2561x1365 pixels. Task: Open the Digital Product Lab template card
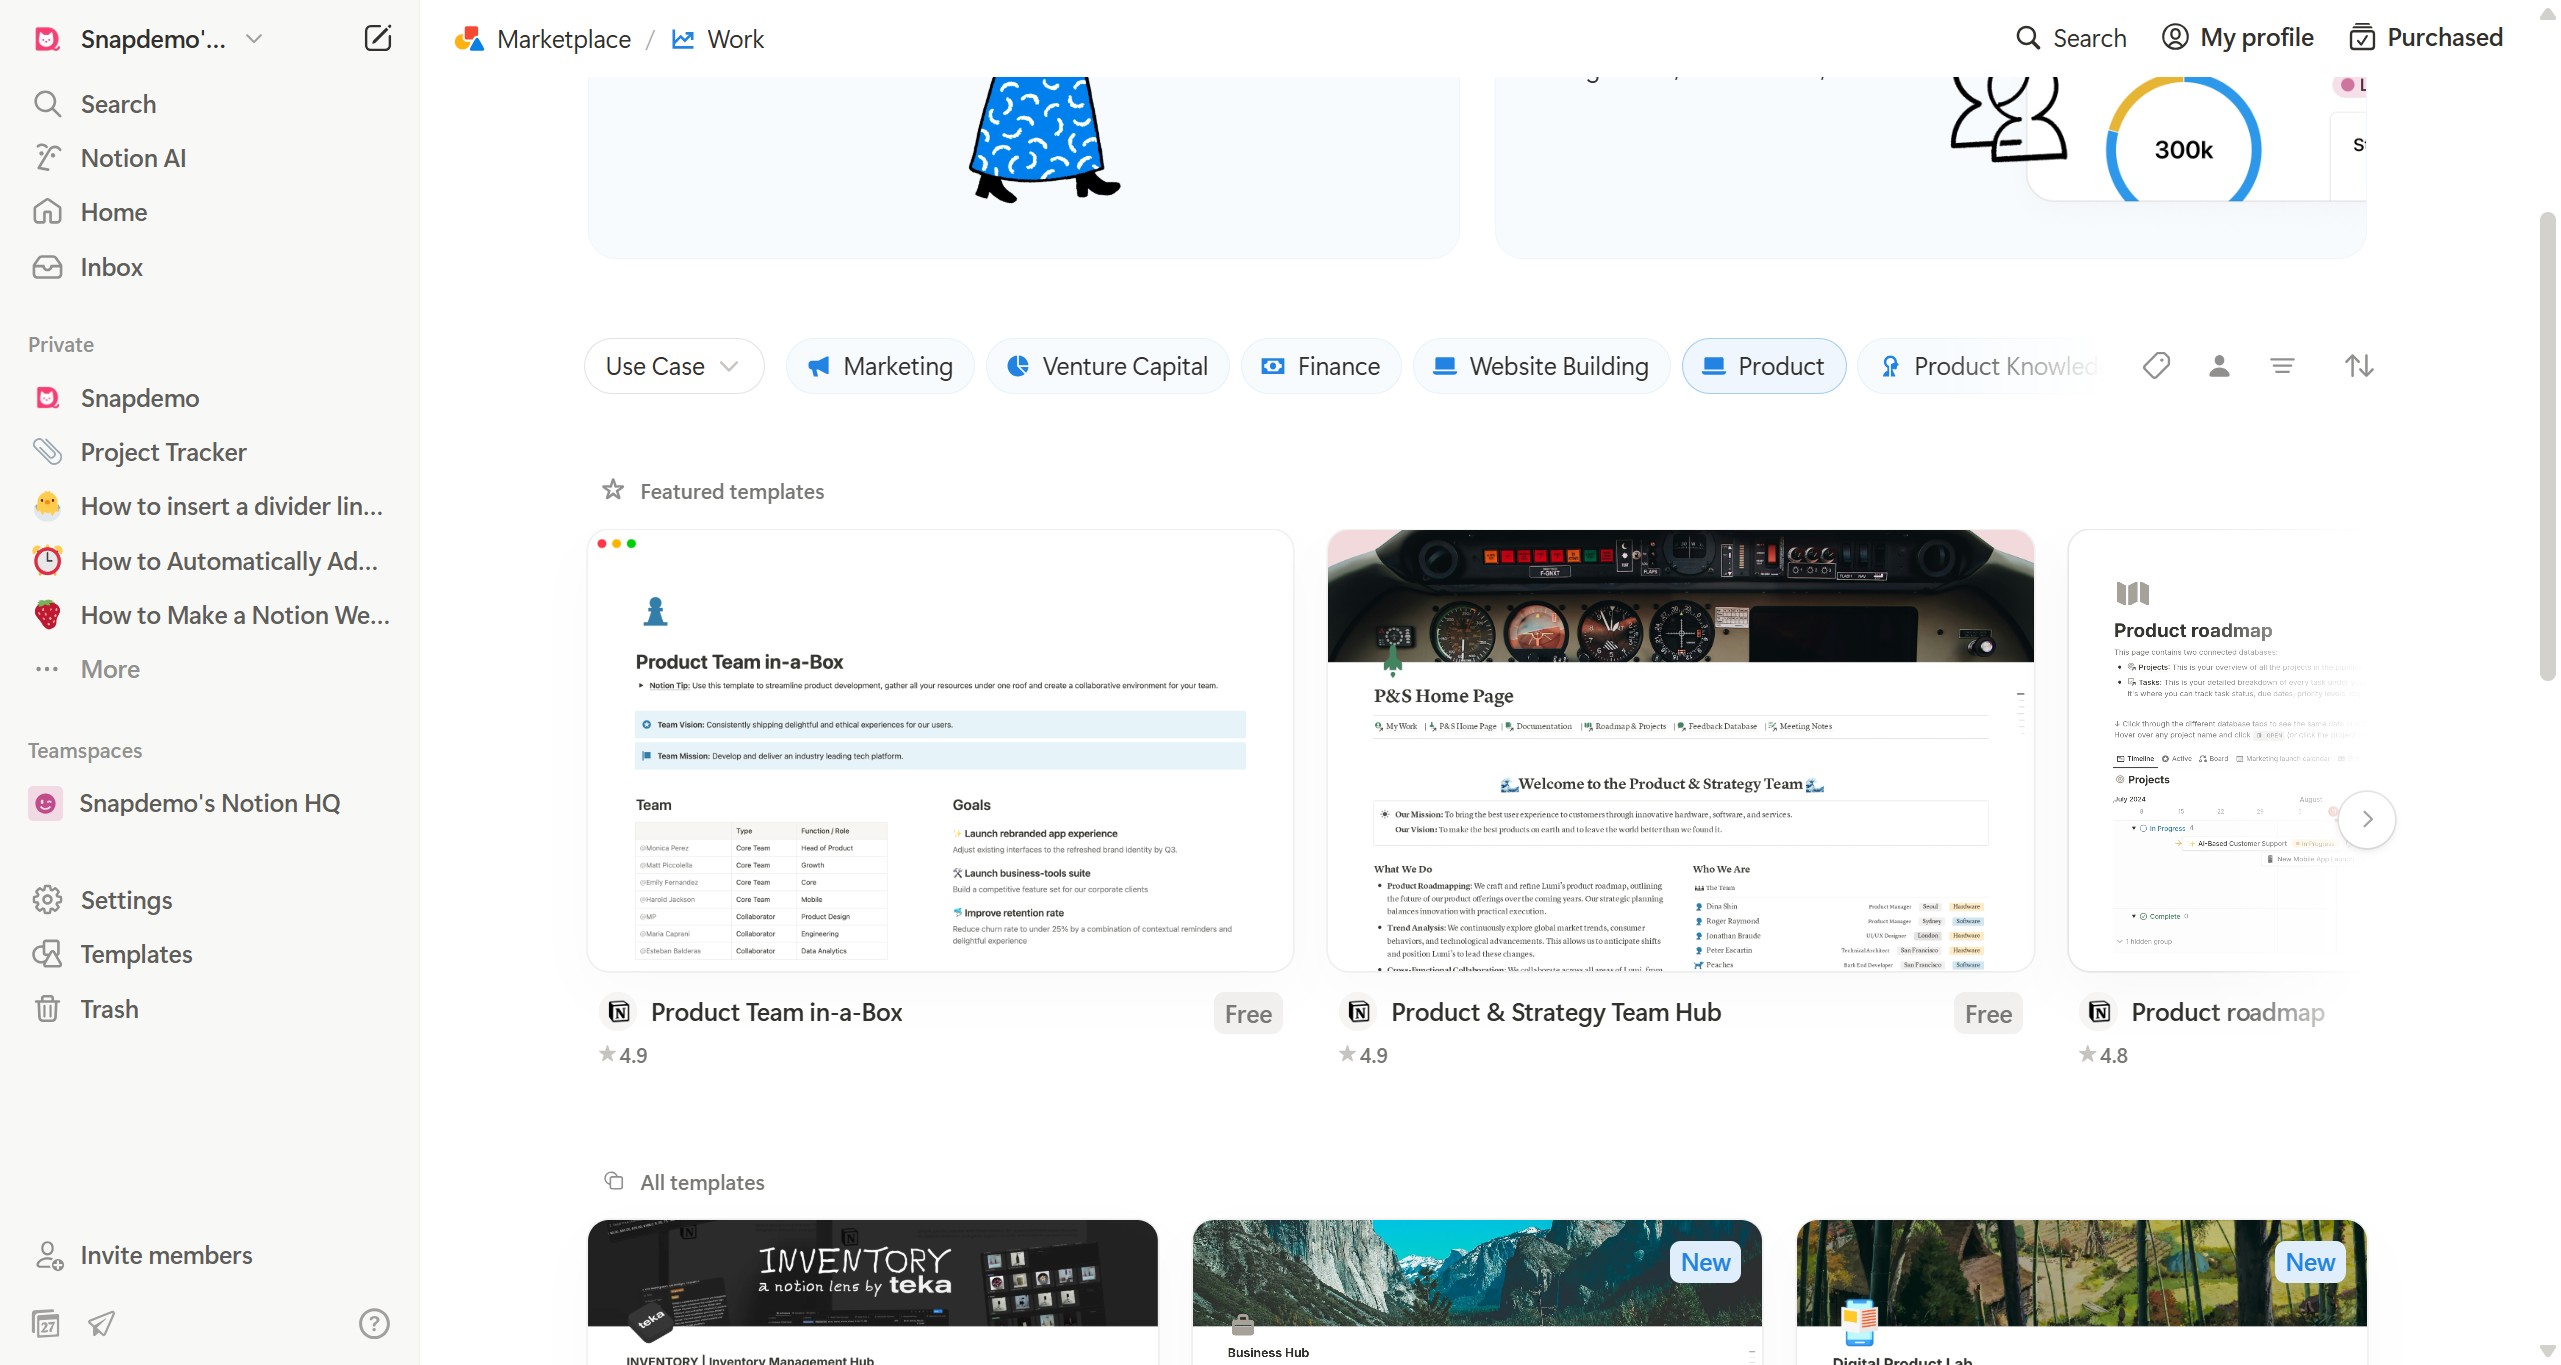[x=2081, y=1291]
